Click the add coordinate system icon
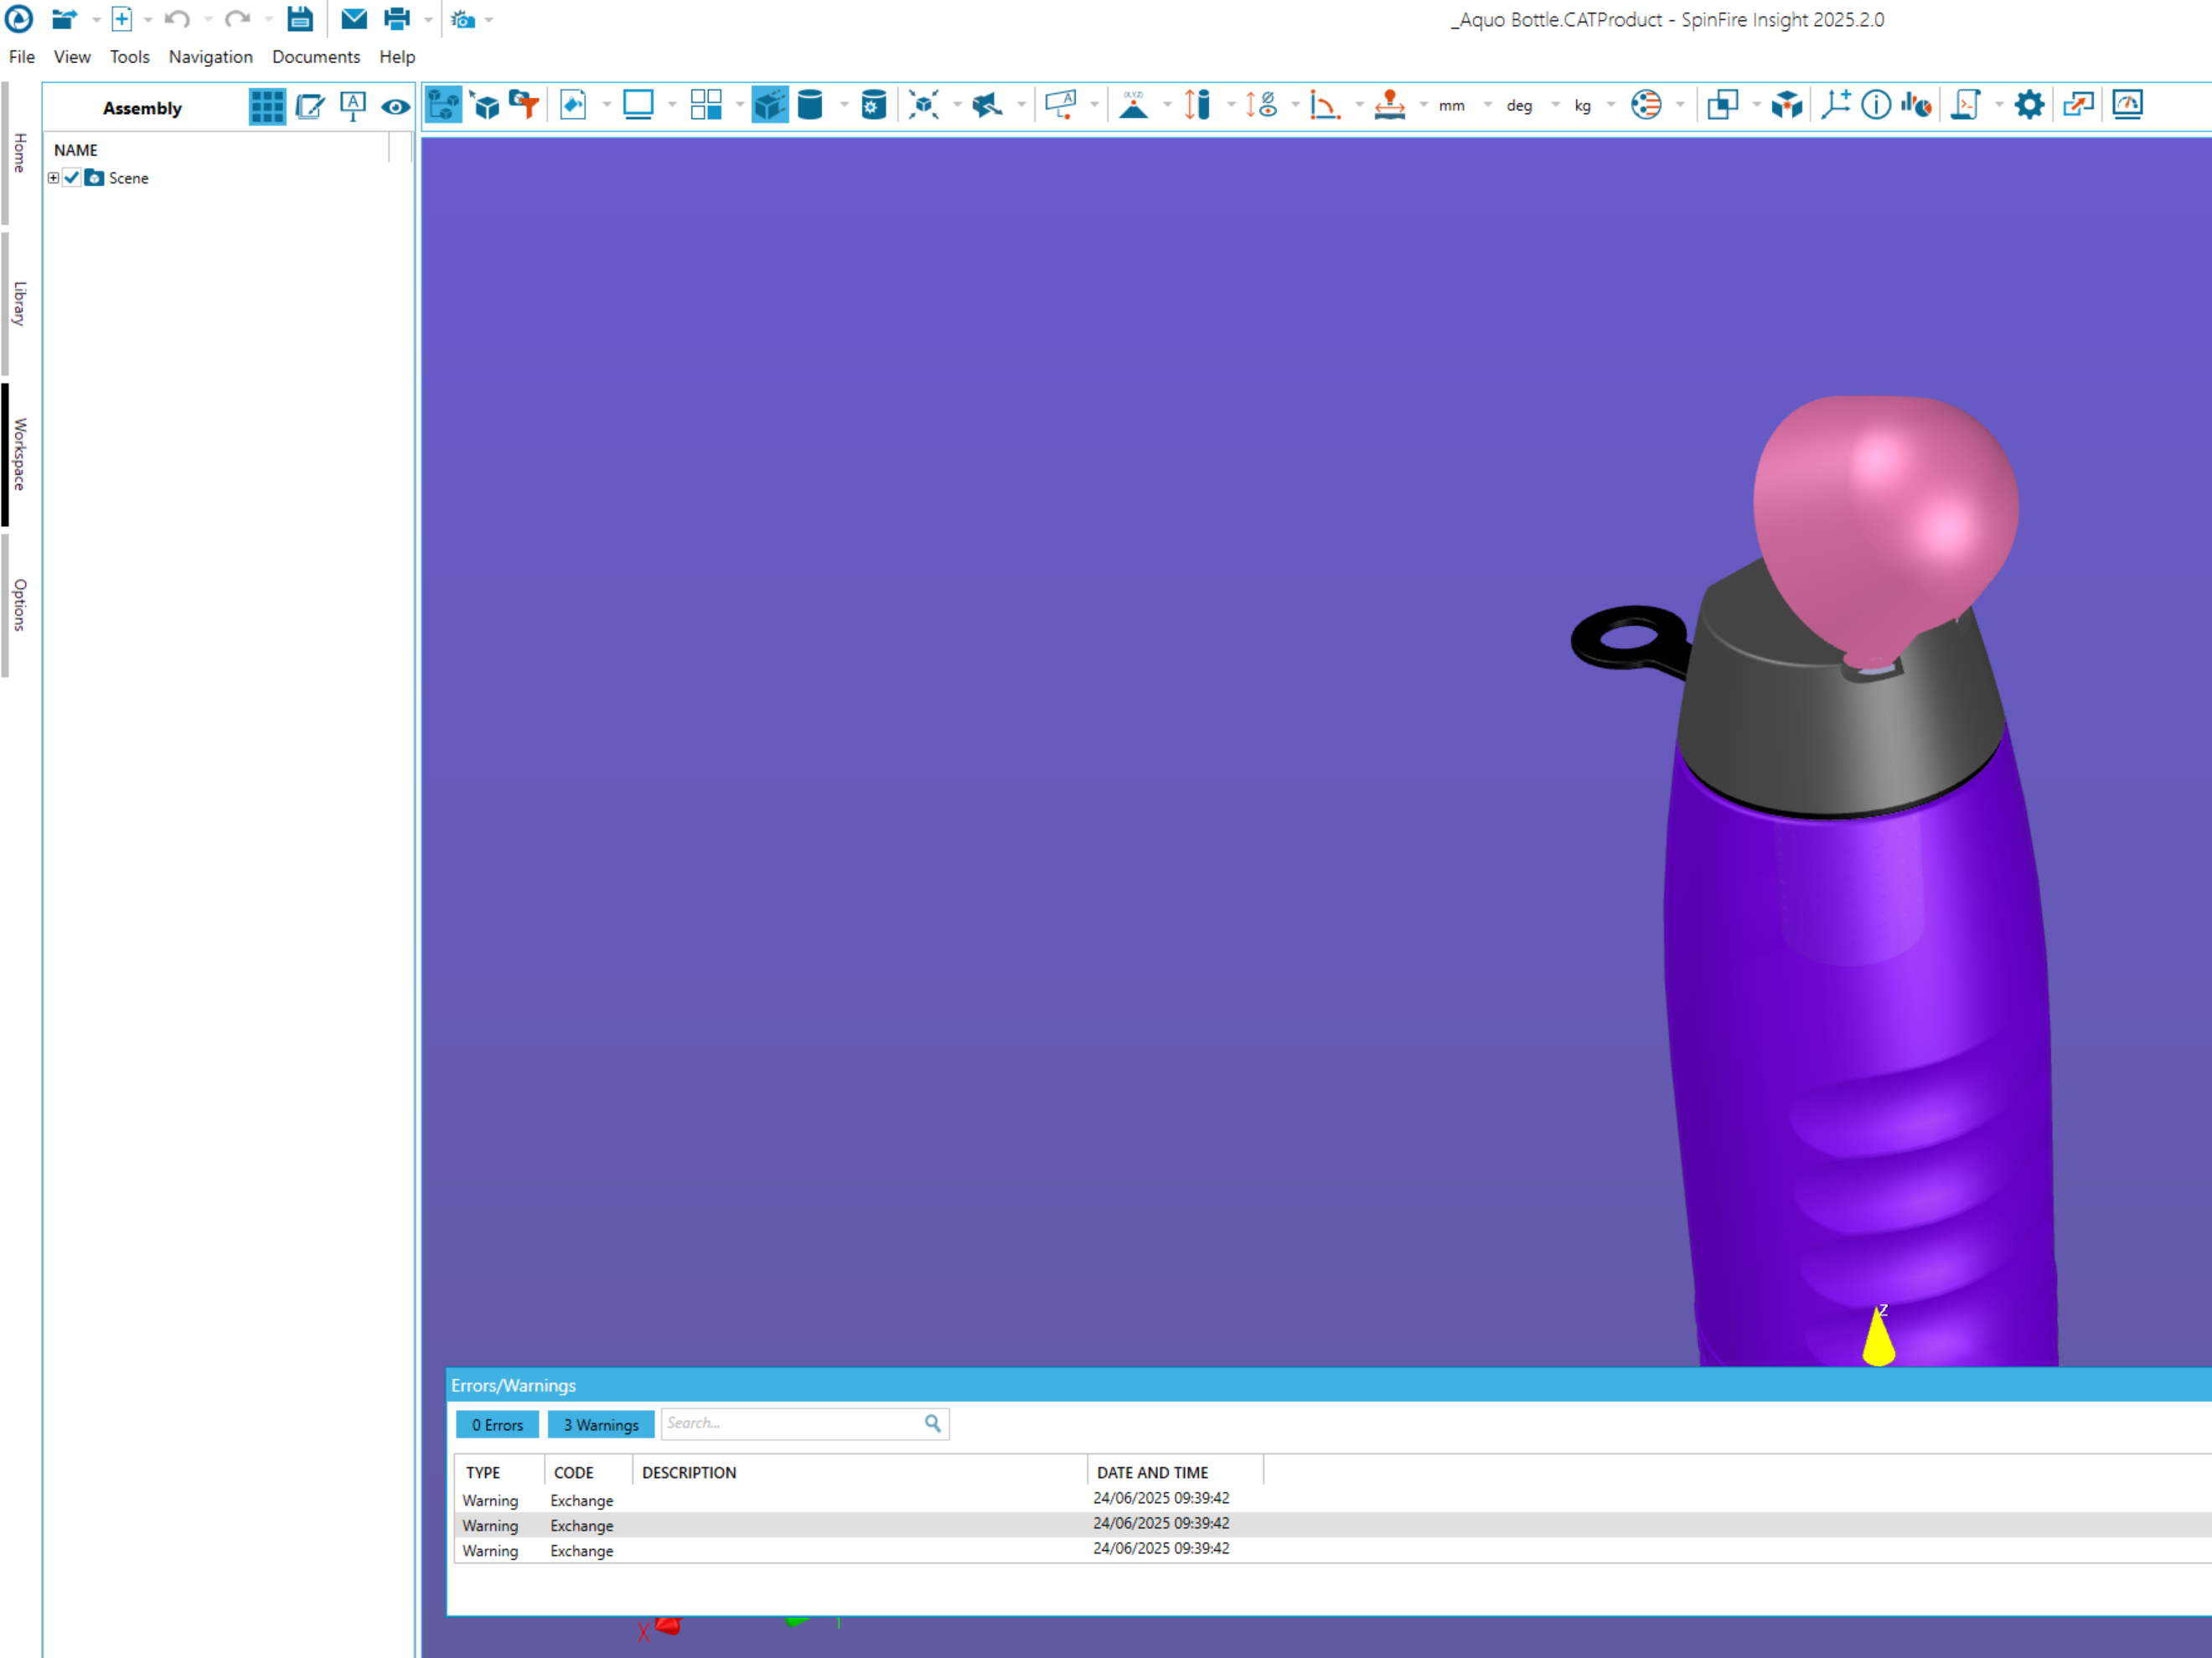 click(1835, 105)
